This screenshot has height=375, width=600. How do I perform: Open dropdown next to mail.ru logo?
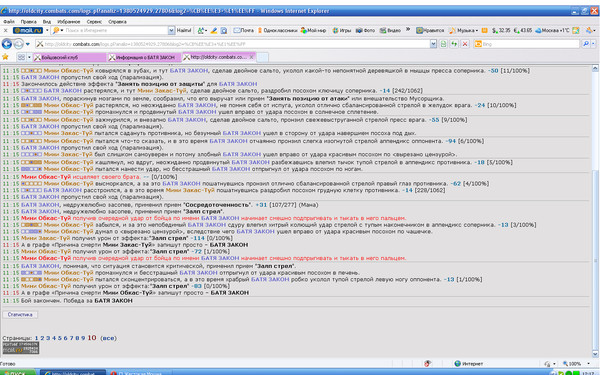[47, 30]
